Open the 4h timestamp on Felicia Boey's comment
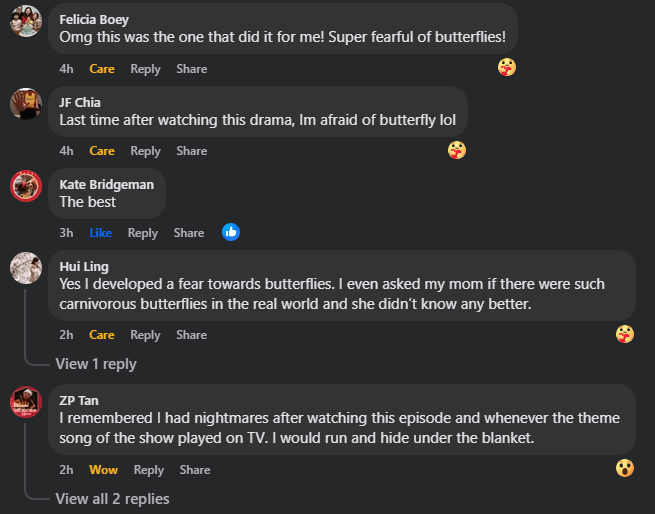Viewport: 655px width, 514px height. click(x=67, y=69)
